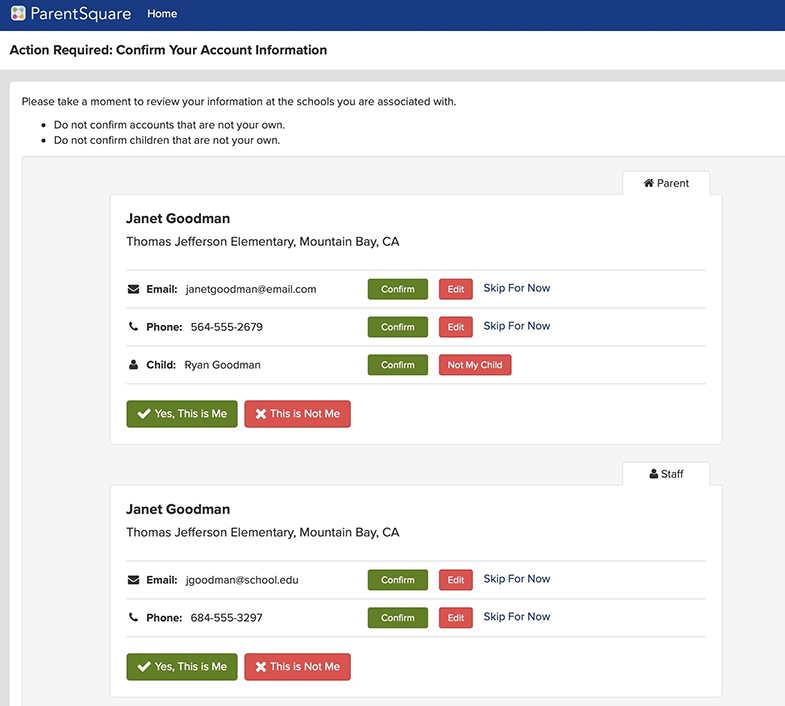This screenshot has height=706, width=785.
Task: Confirm Ryan Goodman as your child
Action: coord(397,365)
